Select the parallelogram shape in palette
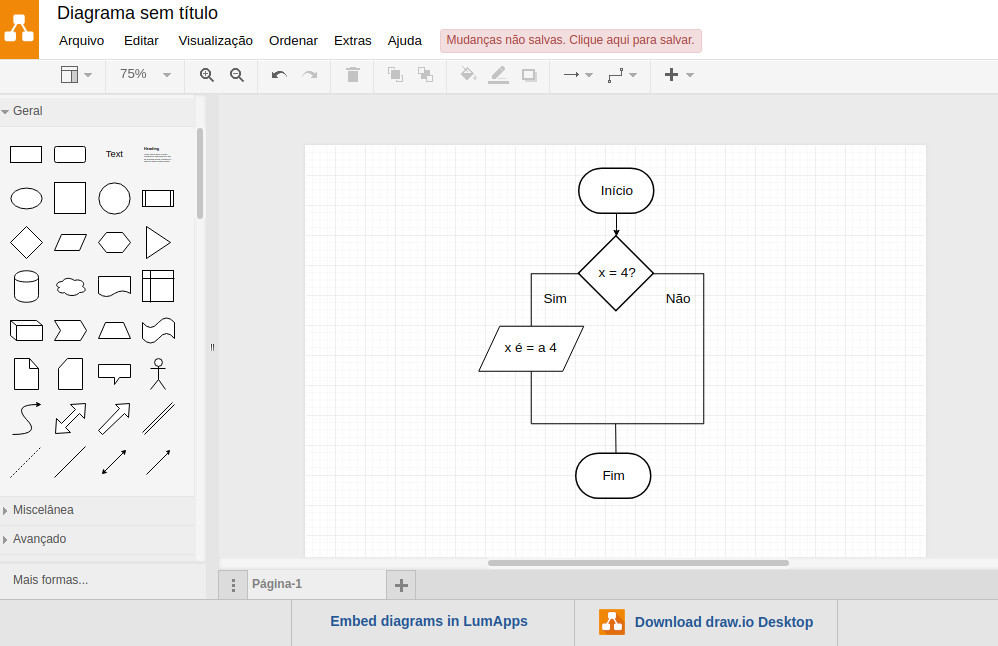The height and width of the screenshot is (646, 998). pos(70,242)
